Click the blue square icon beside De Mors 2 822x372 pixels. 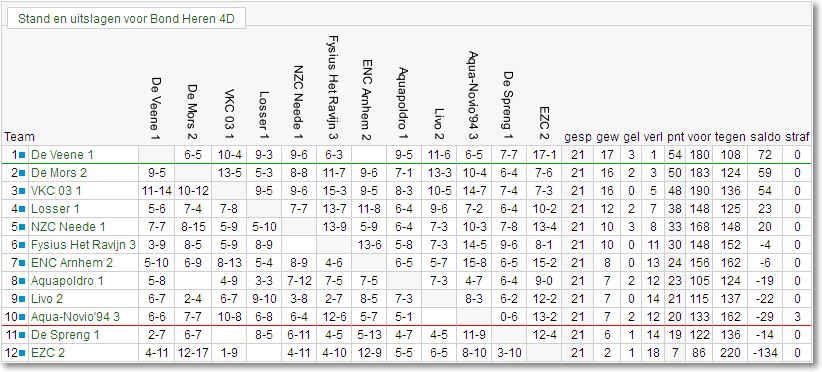(x=22, y=173)
